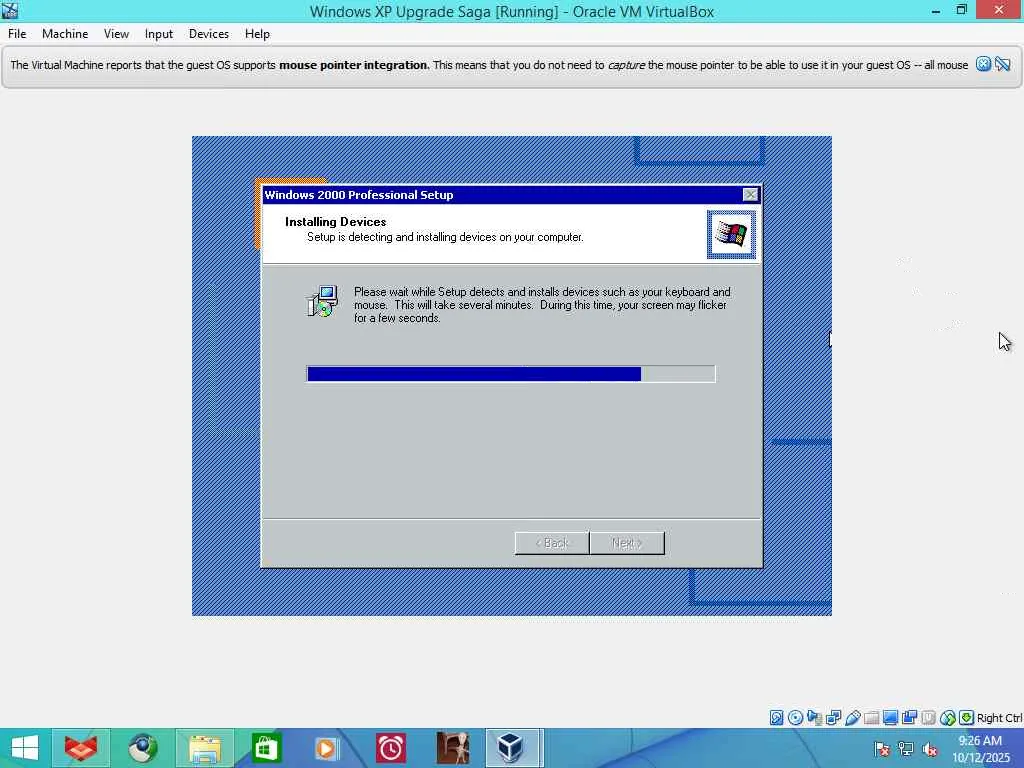Click the network adapters status icon
Viewport: 1024px width, 768px height.
[x=833, y=718]
